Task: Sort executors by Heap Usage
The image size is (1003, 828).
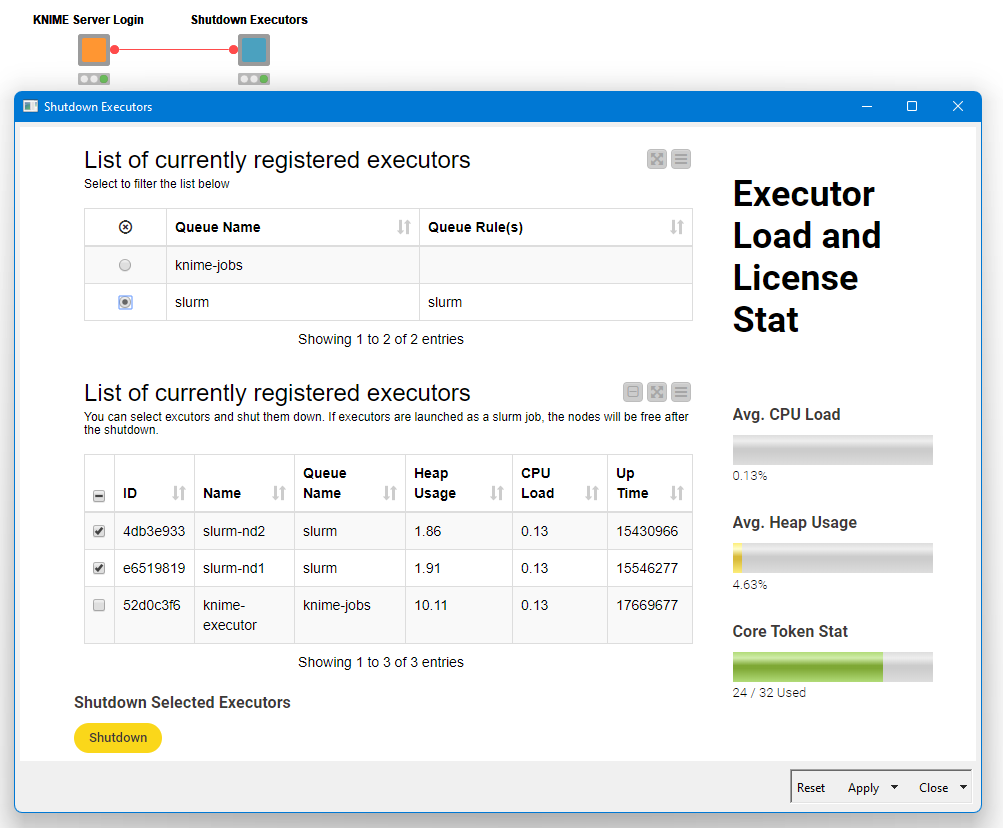Action: pos(497,493)
